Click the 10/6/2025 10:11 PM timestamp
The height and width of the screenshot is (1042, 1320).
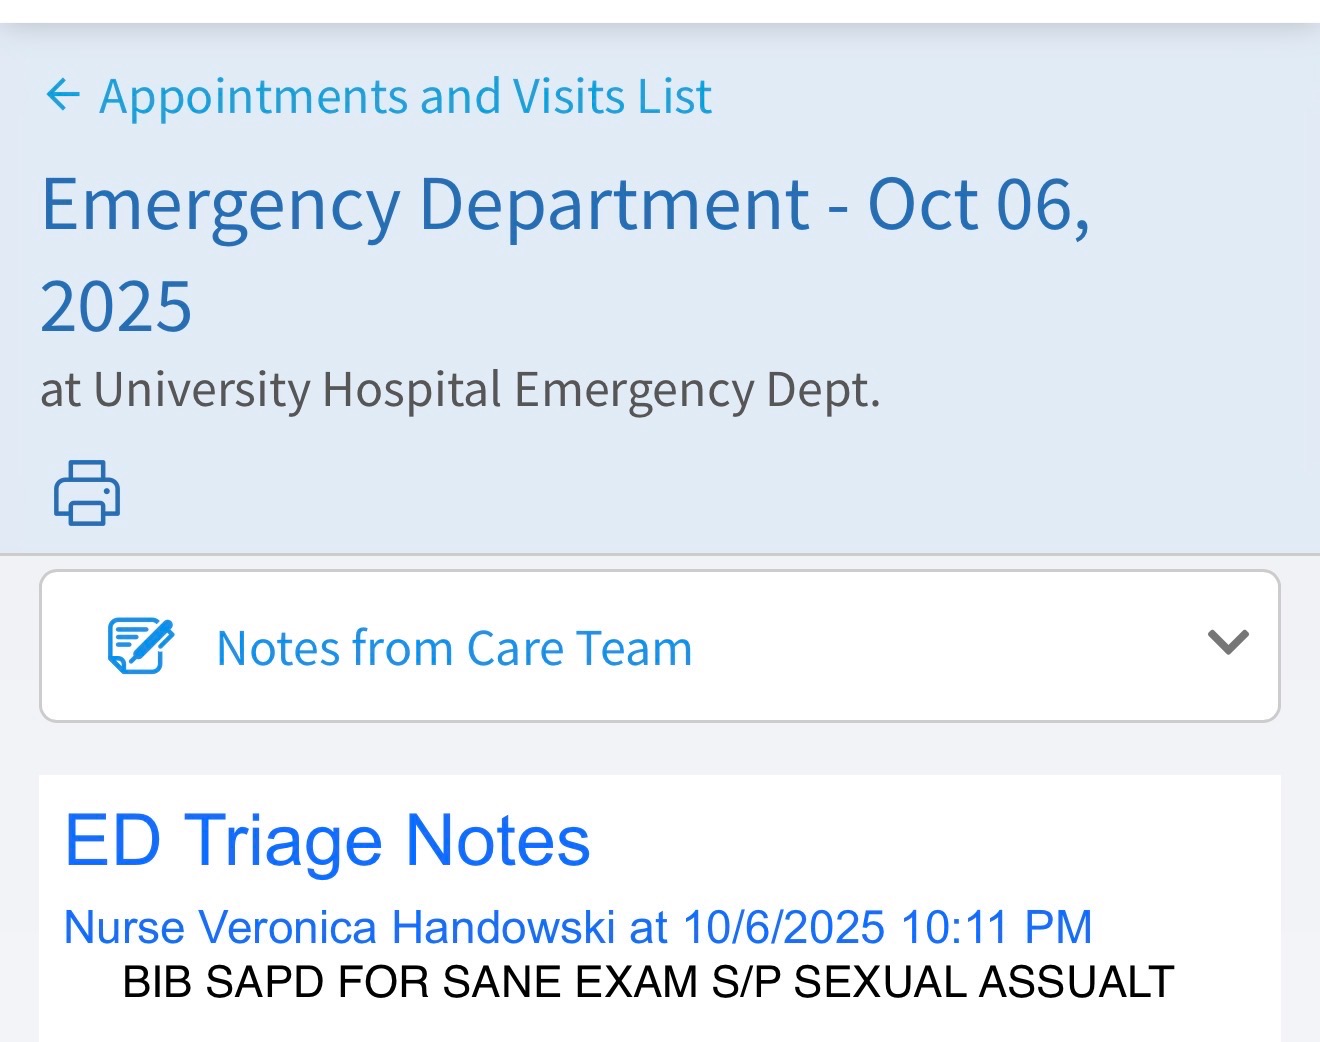[887, 927]
